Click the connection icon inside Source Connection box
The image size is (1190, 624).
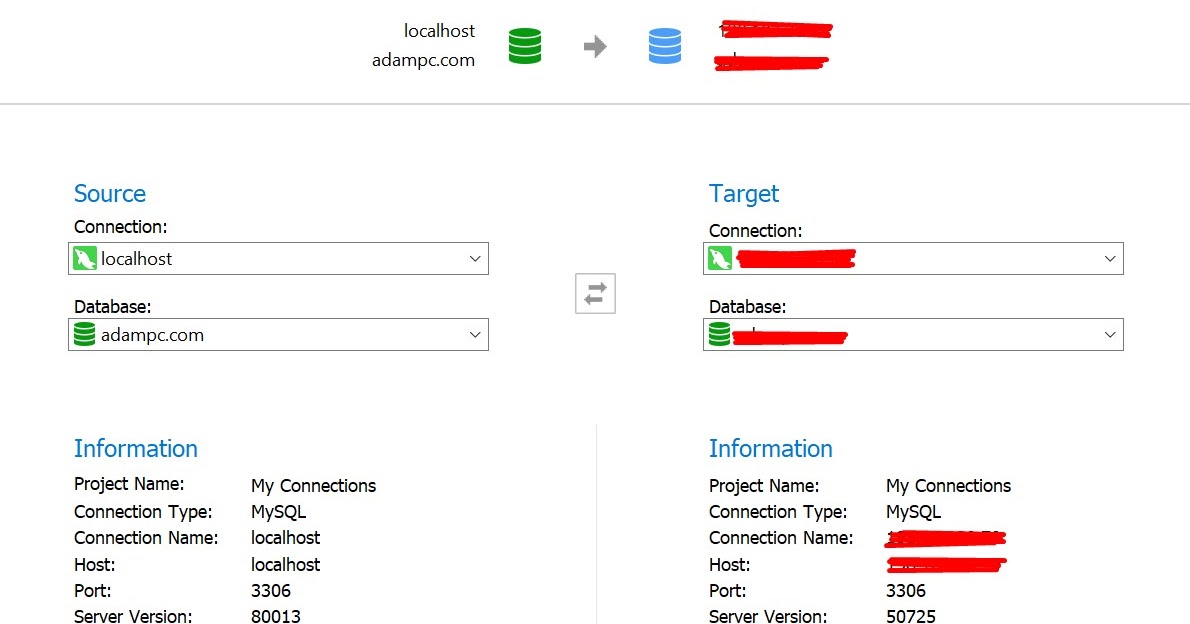coord(86,258)
